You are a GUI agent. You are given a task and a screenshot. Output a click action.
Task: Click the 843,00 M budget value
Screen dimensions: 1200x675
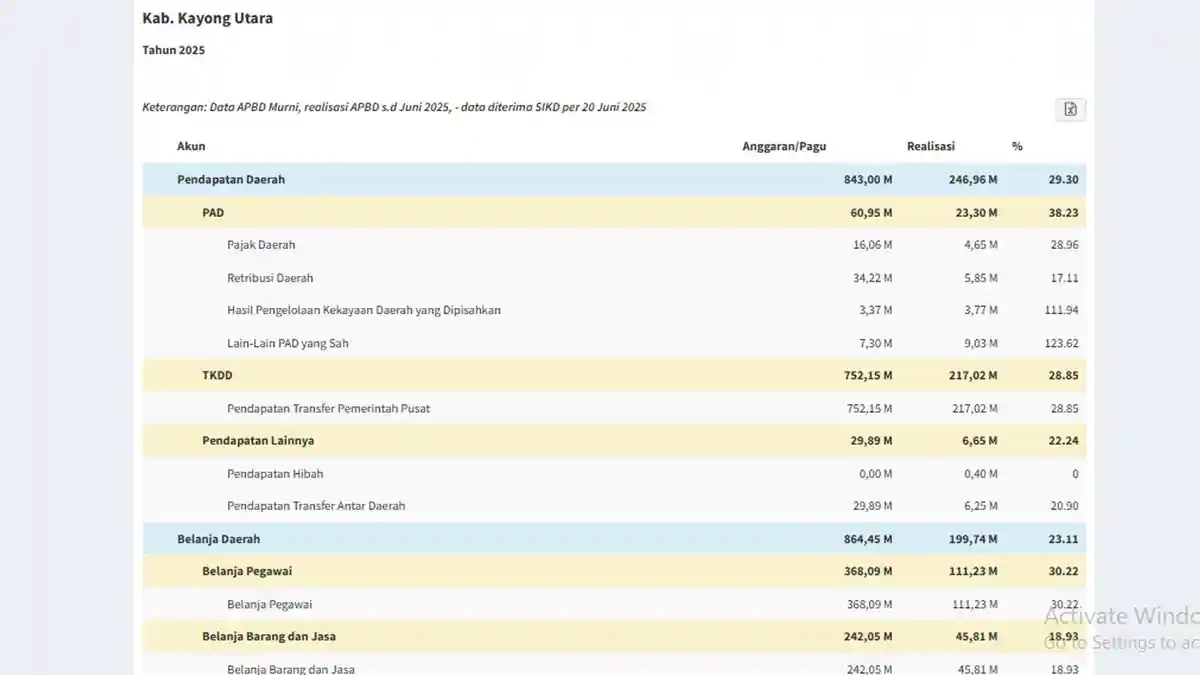(x=868, y=180)
